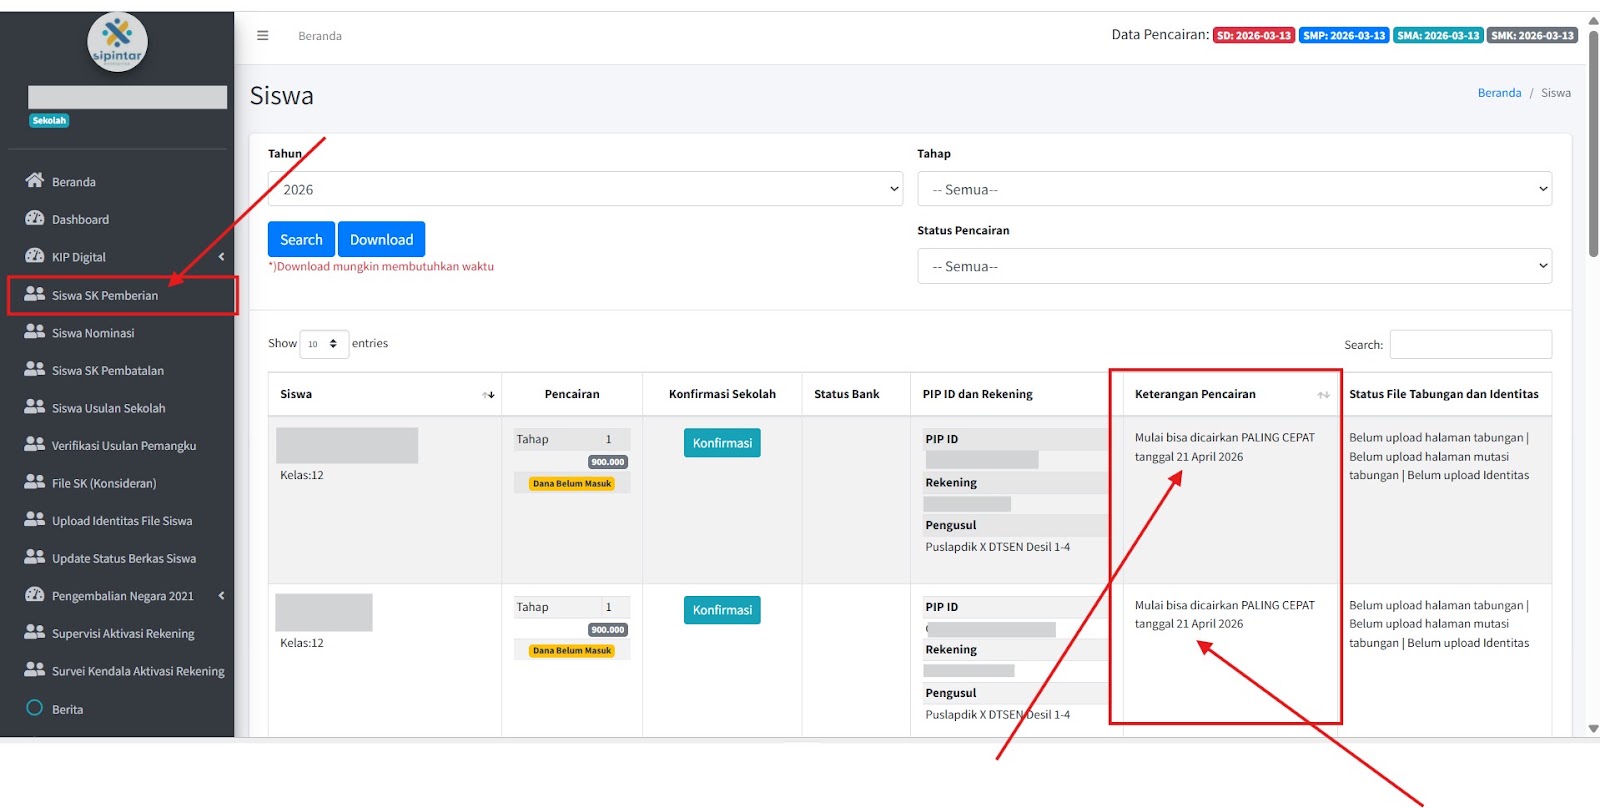Image resolution: width=1600 pixels, height=808 pixels.
Task: Open Beranda in the sidebar menu
Action: 74,182
